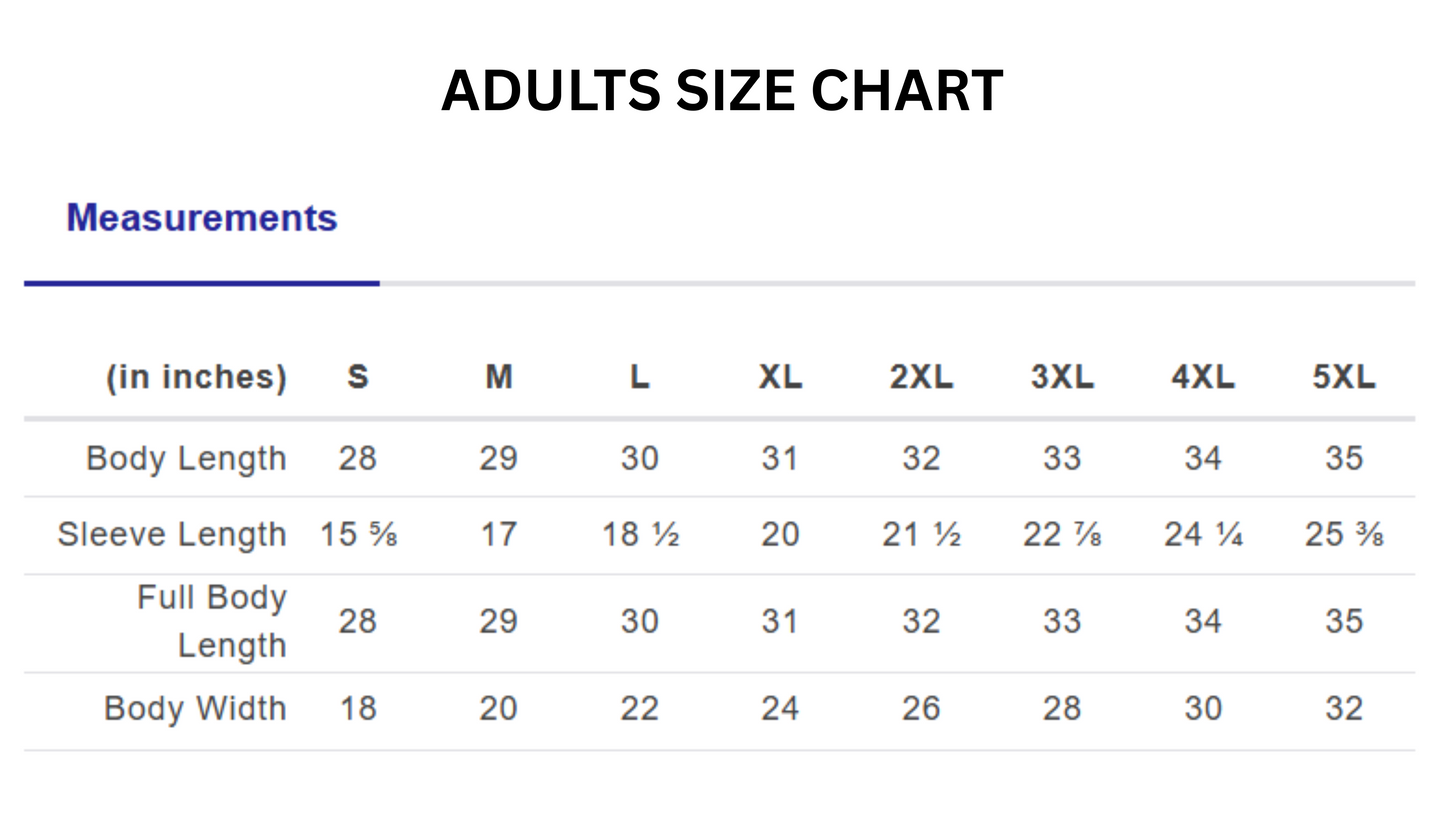The height and width of the screenshot is (820, 1445).
Task: Click Sleeve Length value 15 ⅝ for S
Action: (358, 535)
